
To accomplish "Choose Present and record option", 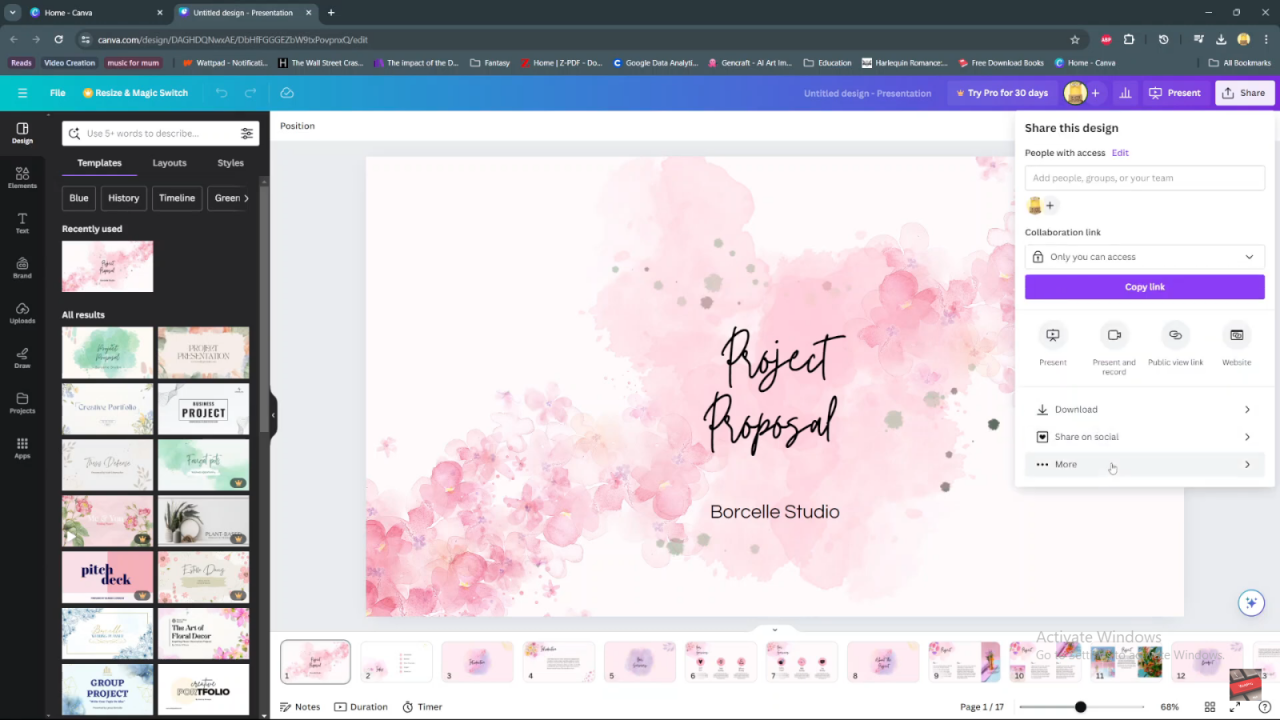I will (x=1114, y=335).
